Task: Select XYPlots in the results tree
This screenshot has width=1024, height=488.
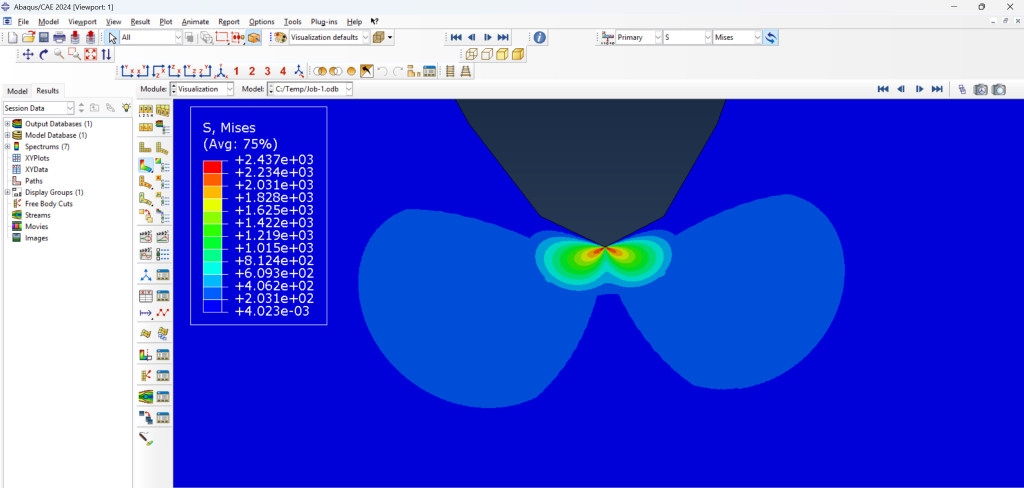Action: tap(37, 158)
